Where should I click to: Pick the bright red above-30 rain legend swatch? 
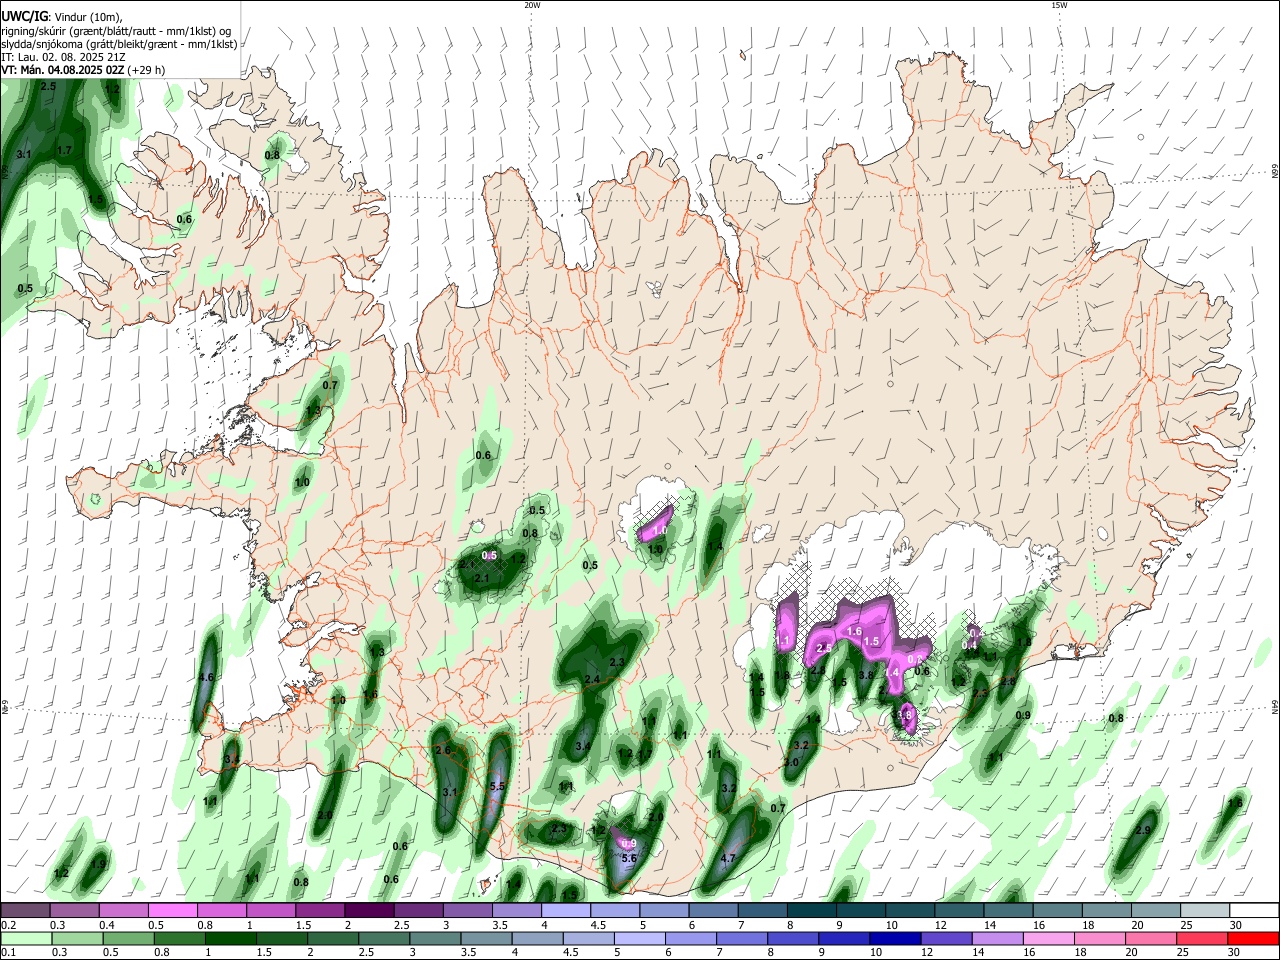(x=1254, y=938)
